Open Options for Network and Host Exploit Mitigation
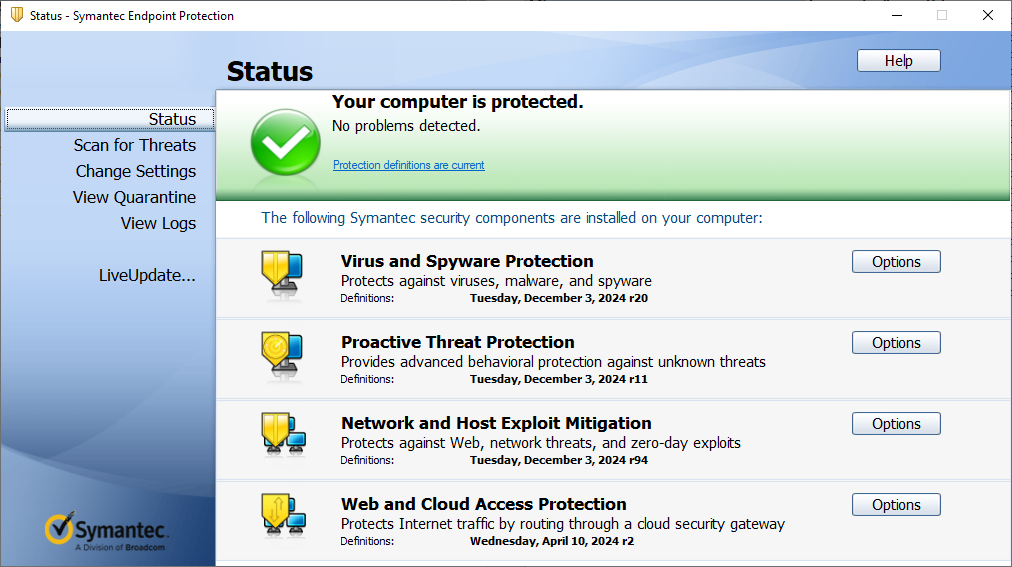1012x567 pixels. tap(896, 424)
